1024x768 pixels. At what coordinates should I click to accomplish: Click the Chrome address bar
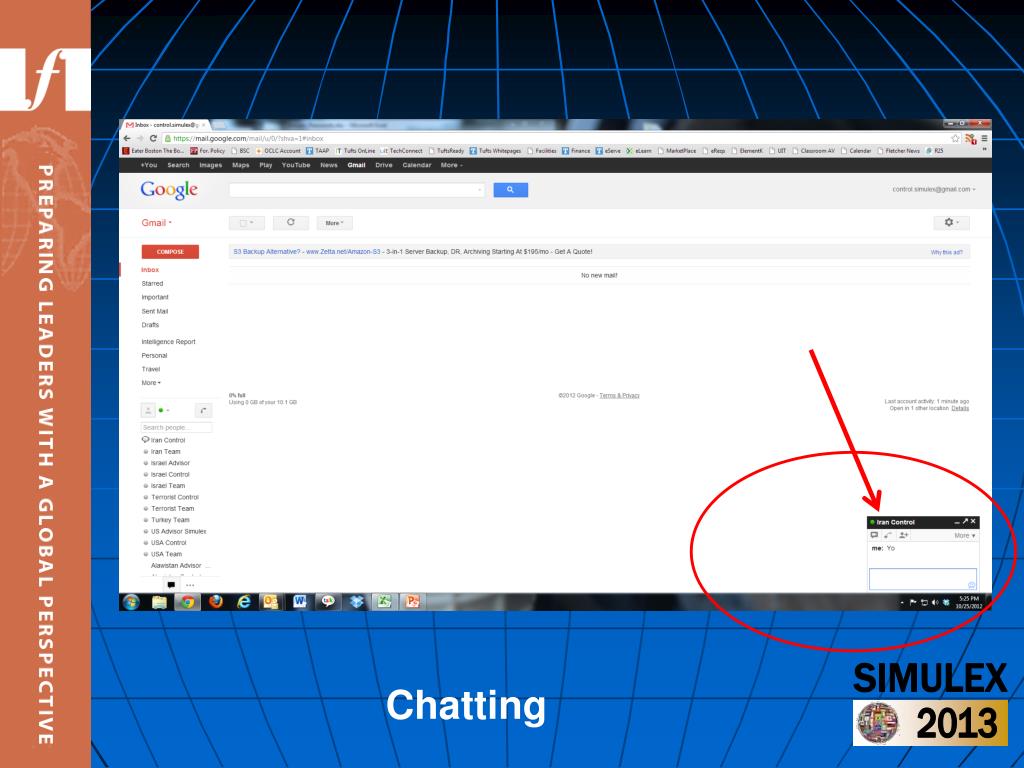tap(555, 138)
